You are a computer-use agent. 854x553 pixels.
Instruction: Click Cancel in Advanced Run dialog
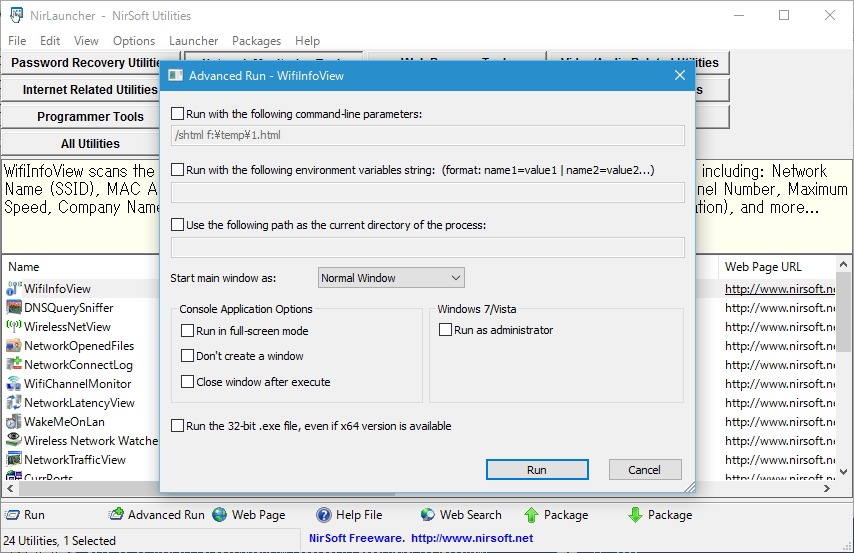pos(645,470)
